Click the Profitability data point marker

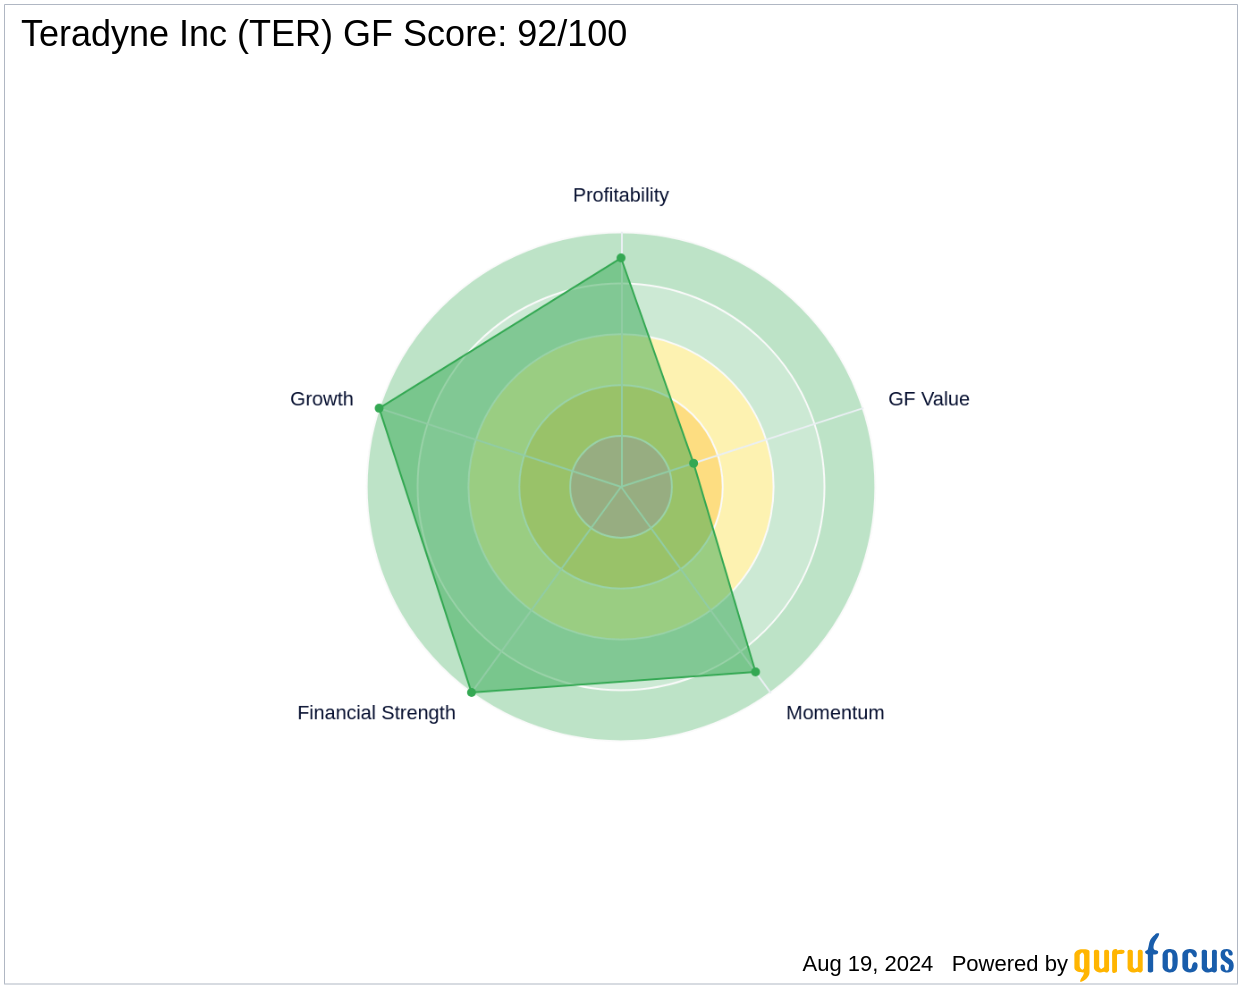621,258
